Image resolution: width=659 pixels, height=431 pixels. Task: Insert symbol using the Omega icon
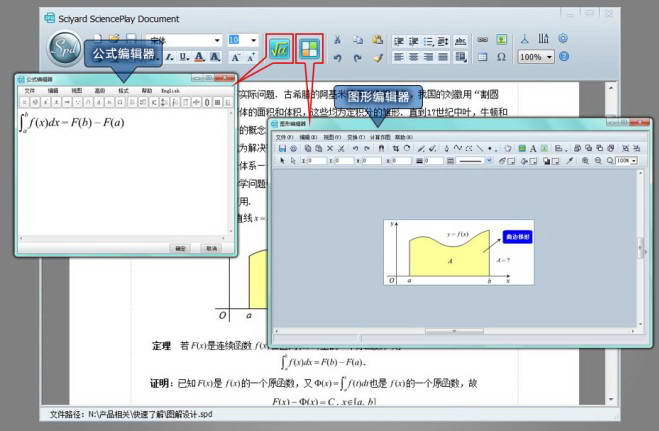click(501, 57)
